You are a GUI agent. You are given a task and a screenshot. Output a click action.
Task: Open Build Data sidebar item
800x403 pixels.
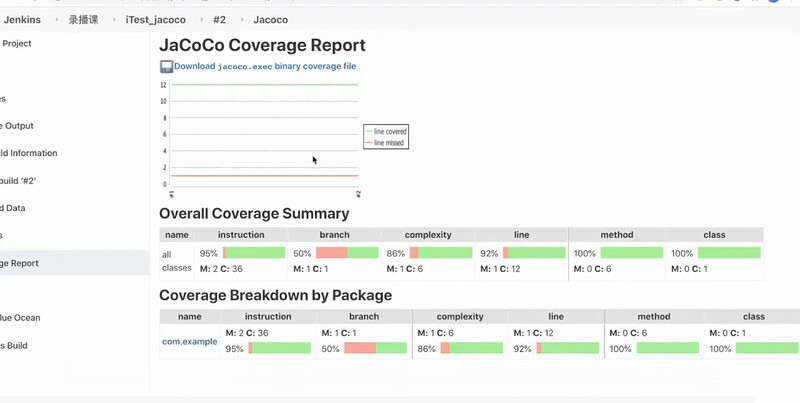click(13, 208)
